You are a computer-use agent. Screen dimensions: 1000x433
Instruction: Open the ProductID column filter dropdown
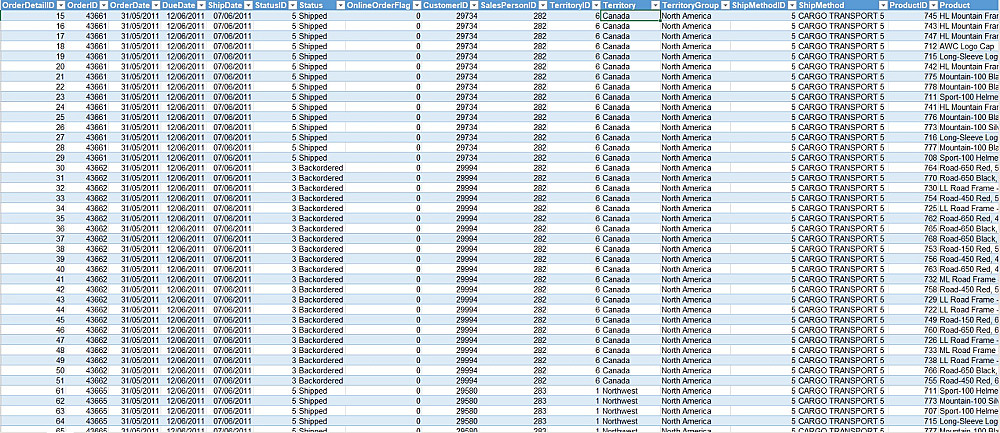pyautogui.click(x=933, y=4)
